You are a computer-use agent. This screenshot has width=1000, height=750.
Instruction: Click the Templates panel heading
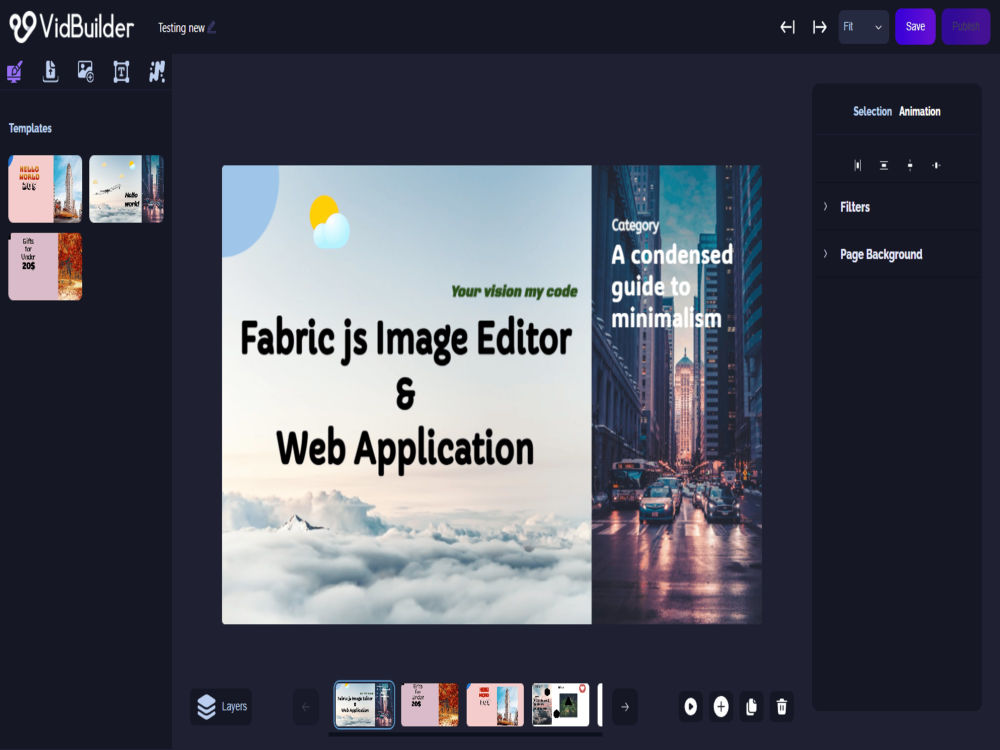pyautogui.click(x=30, y=128)
